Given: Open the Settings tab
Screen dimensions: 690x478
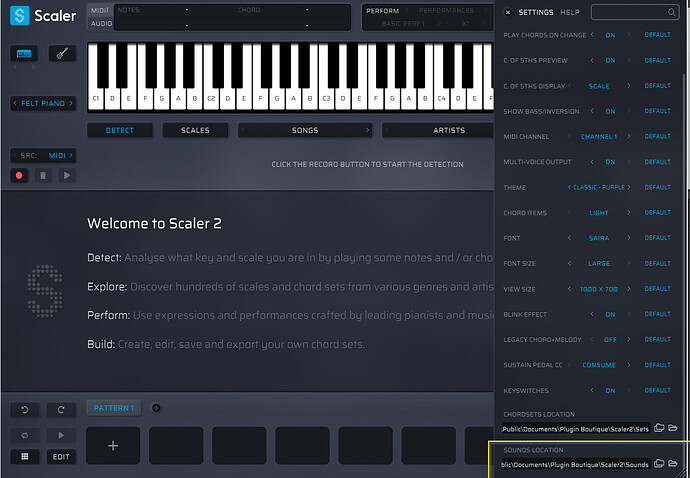Looking at the screenshot, I should [x=536, y=12].
